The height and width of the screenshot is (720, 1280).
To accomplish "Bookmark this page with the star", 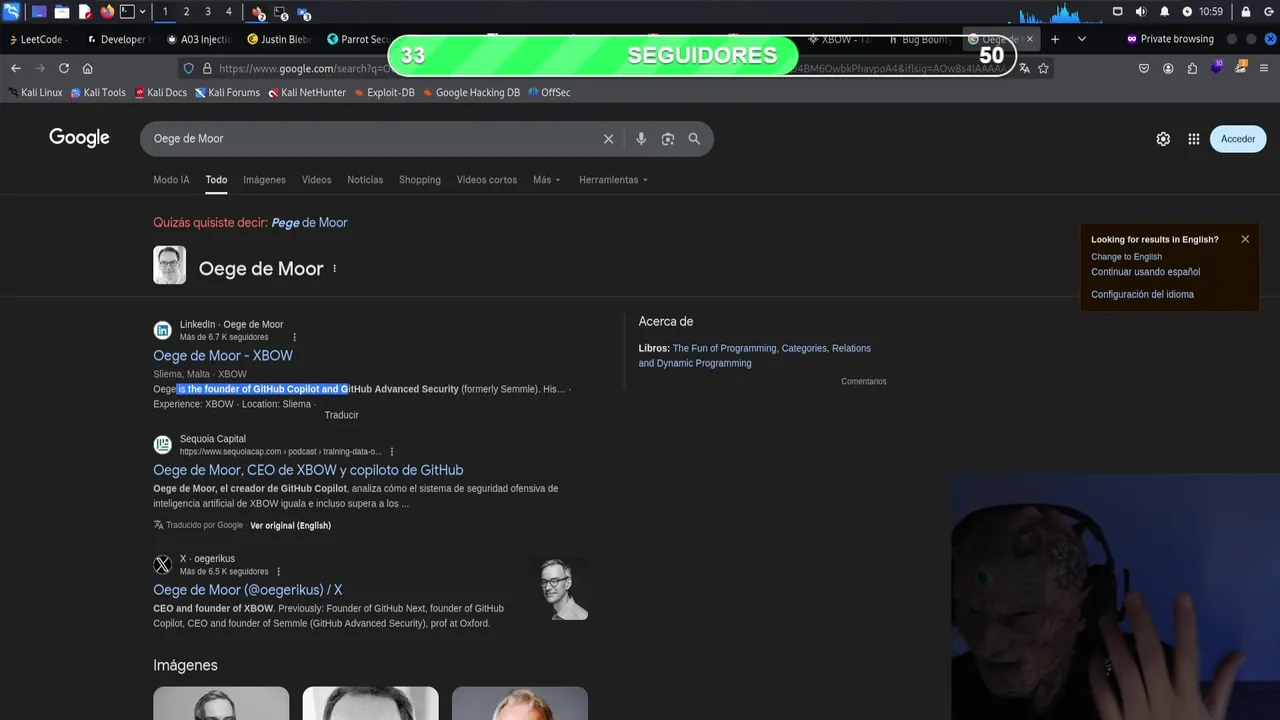I will pos(1043,69).
